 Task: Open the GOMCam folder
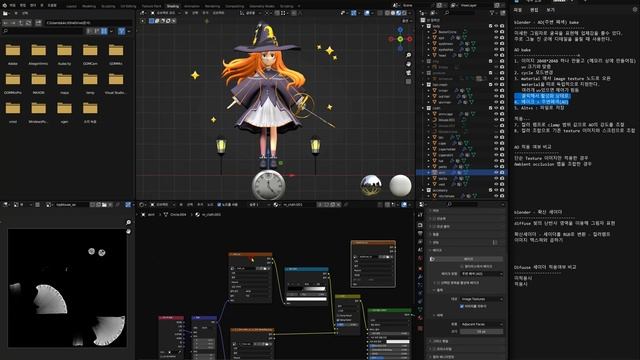(x=90, y=54)
